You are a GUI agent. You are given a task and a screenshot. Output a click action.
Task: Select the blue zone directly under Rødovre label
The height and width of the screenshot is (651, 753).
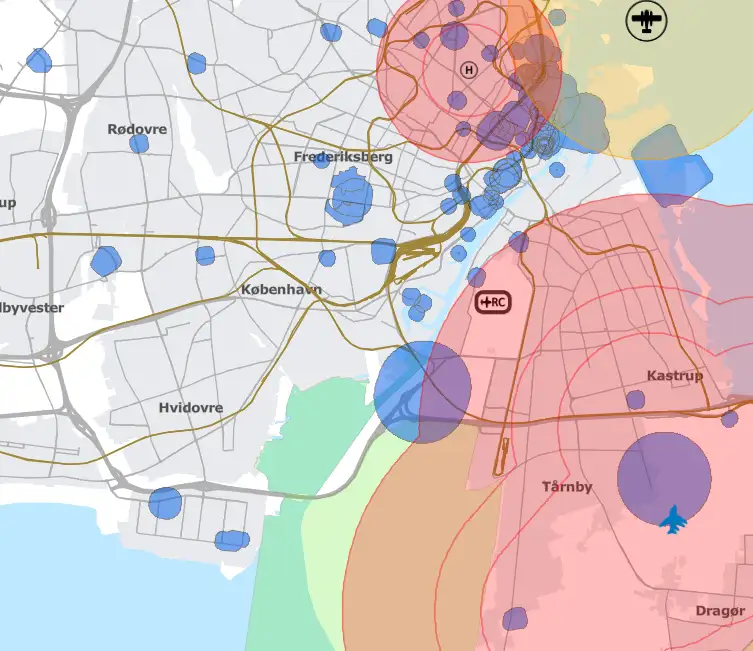pos(139,144)
